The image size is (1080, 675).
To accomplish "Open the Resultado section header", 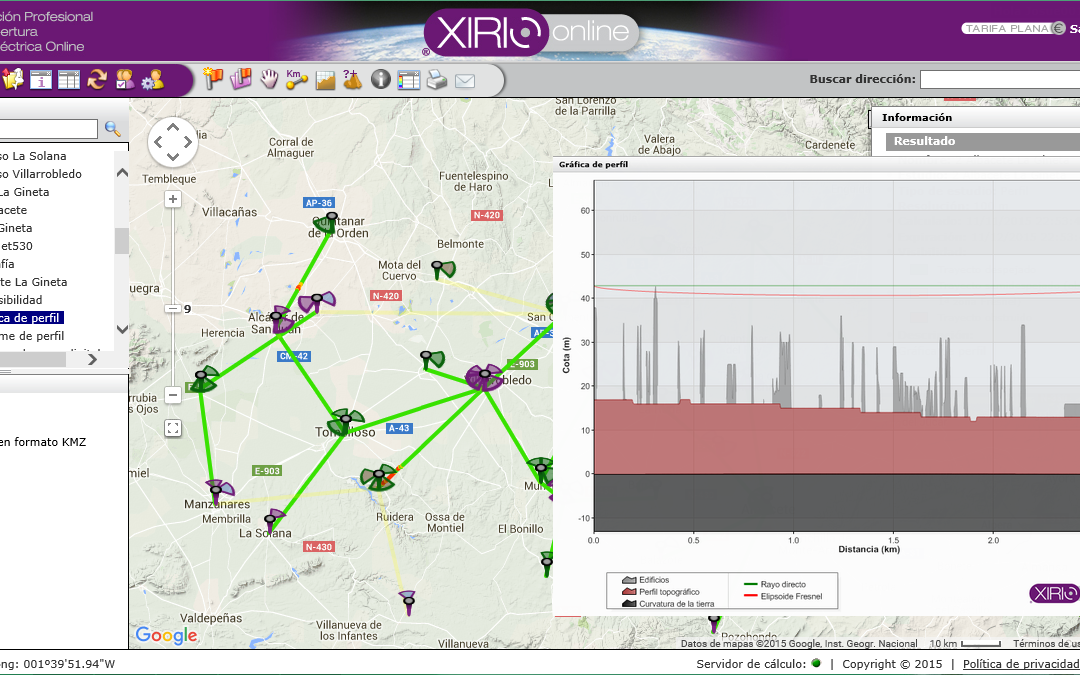I will [983, 141].
